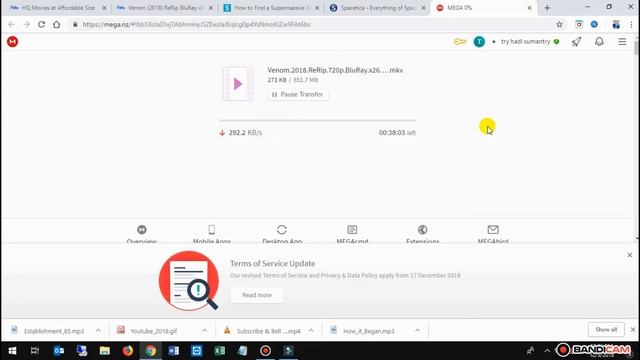Show hidden system tray icons
This screenshot has width=640, height=360.
pos(547,351)
